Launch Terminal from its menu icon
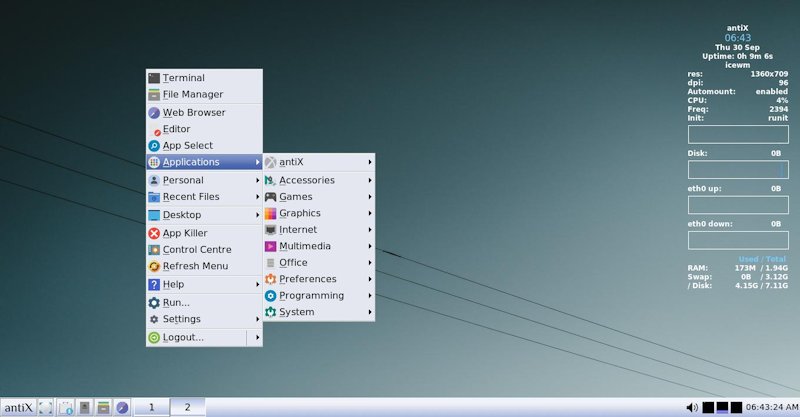This screenshot has width=800, height=417. pyautogui.click(x=154, y=78)
